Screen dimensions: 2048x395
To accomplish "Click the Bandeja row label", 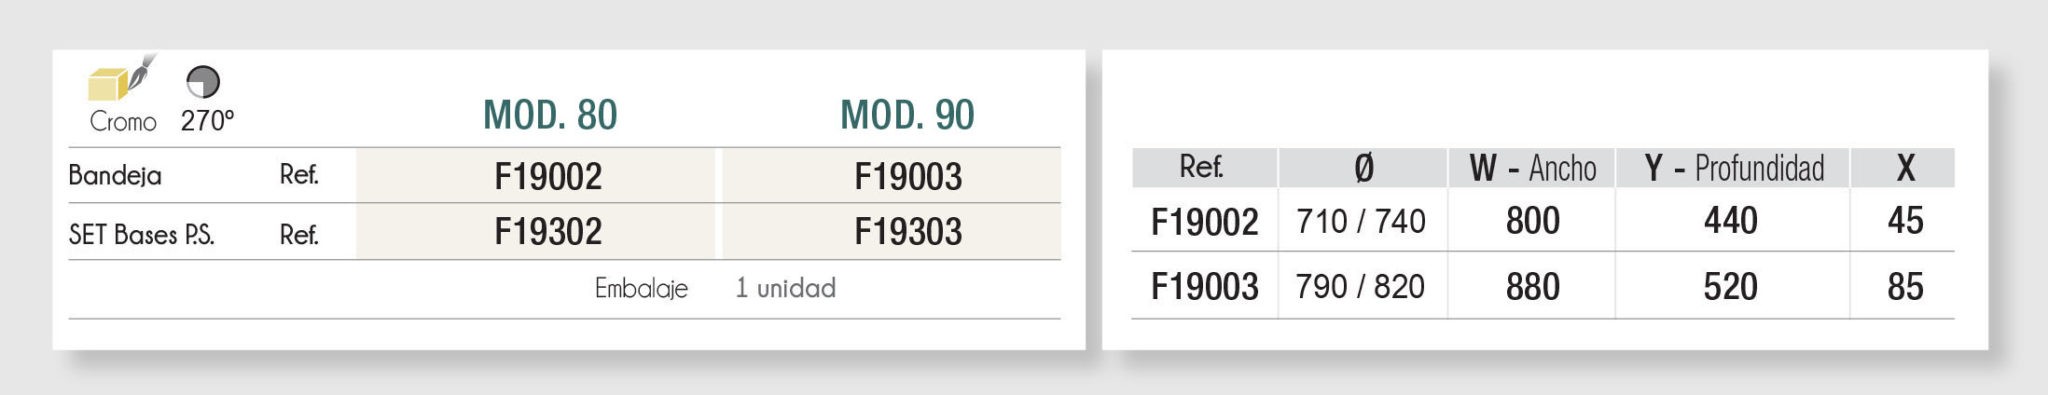I will coord(115,176).
